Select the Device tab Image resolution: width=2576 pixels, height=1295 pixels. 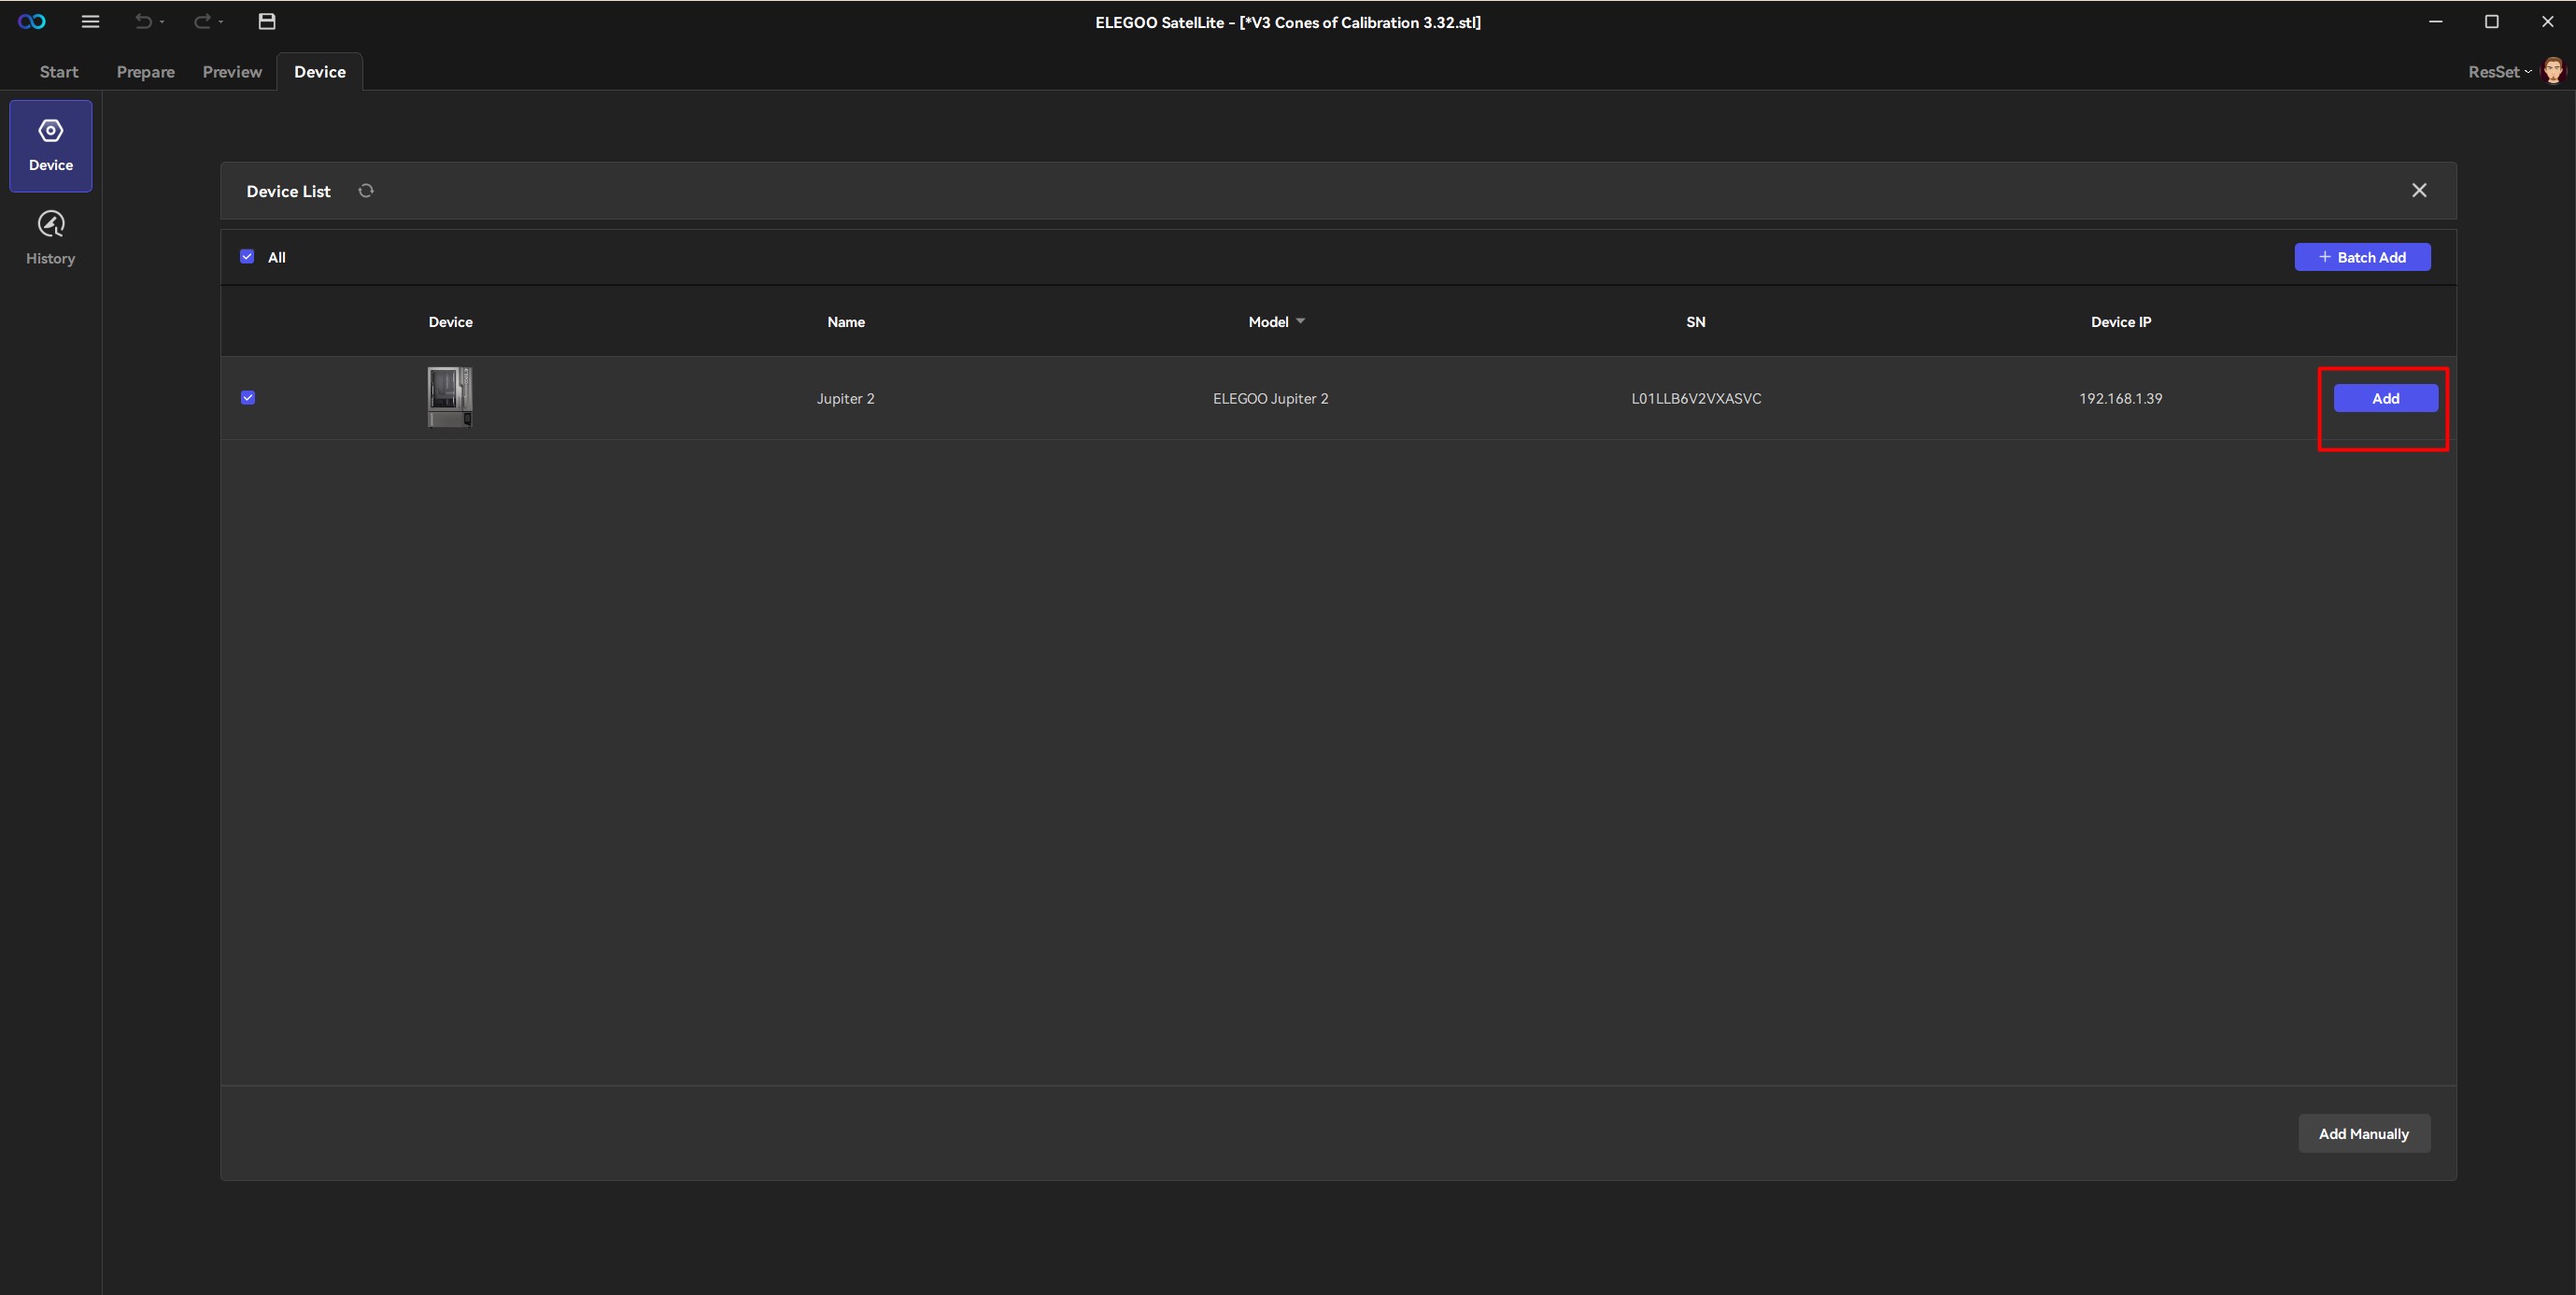(320, 72)
